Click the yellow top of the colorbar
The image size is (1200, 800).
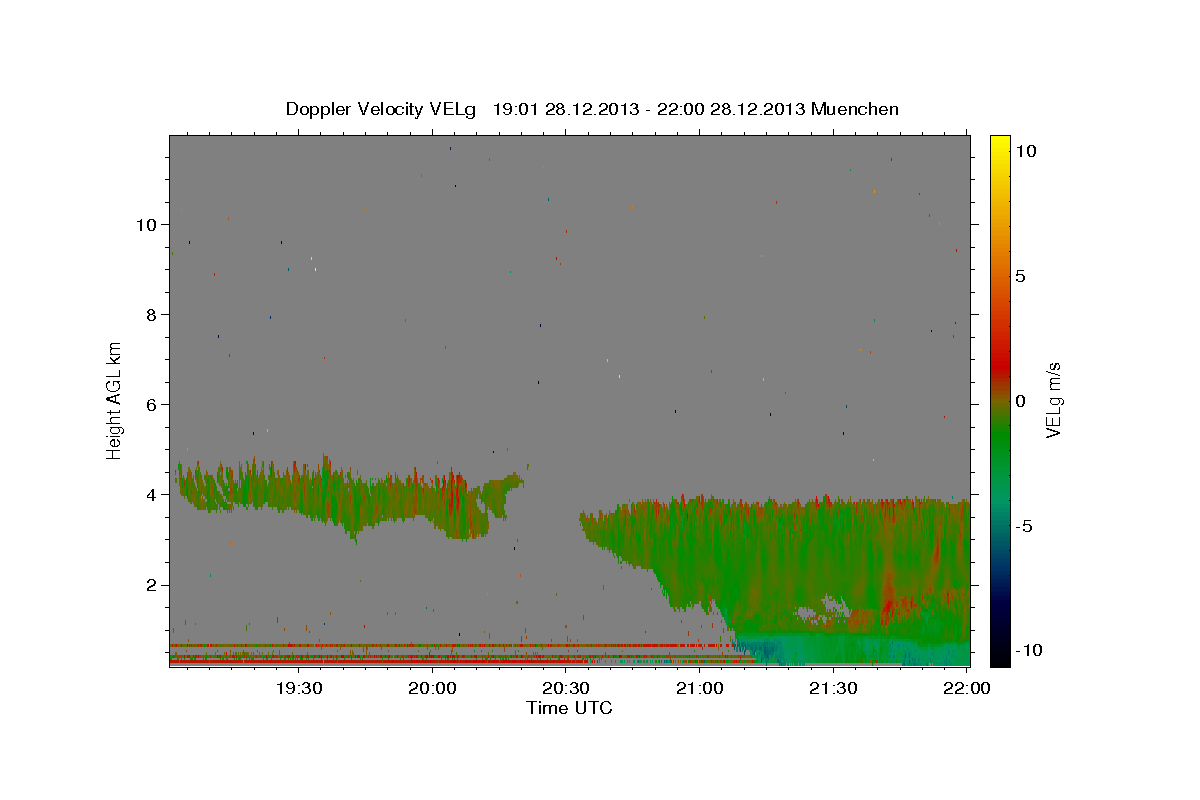tap(999, 143)
